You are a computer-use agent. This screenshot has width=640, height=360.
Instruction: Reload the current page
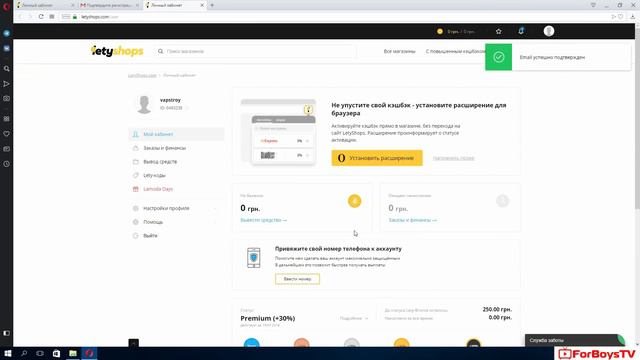41,17
